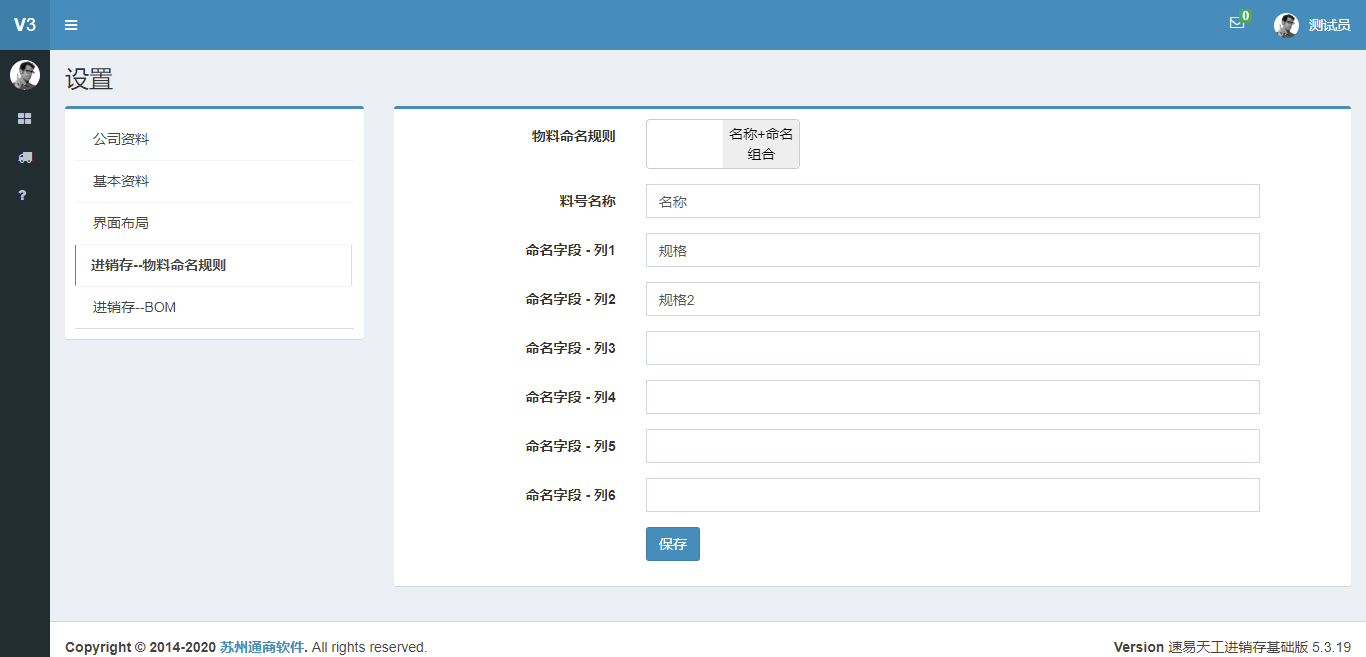Open the truck logistics icon in sidebar
This screenshot has width=1366, height=657.
[25, 157]
